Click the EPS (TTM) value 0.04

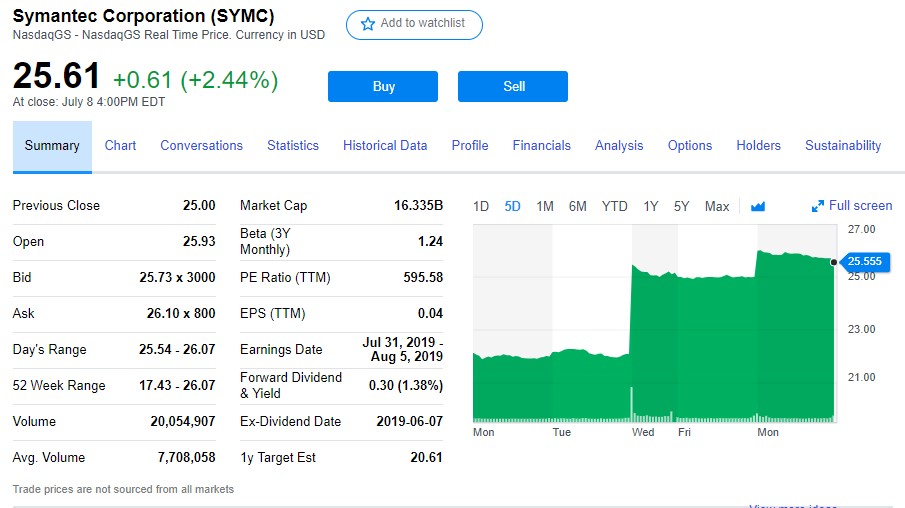tap(431, 313)
